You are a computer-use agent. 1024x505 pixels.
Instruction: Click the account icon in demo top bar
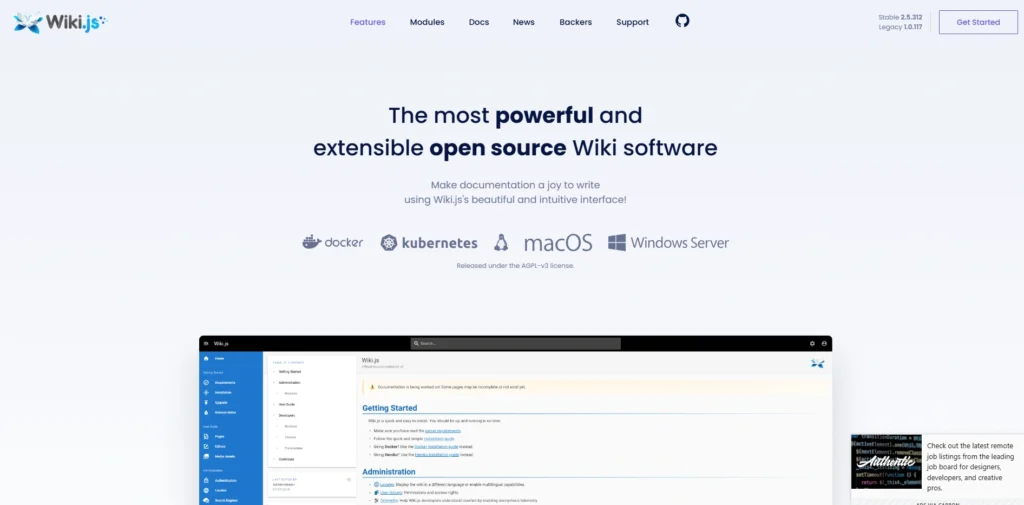coord(824,344)
